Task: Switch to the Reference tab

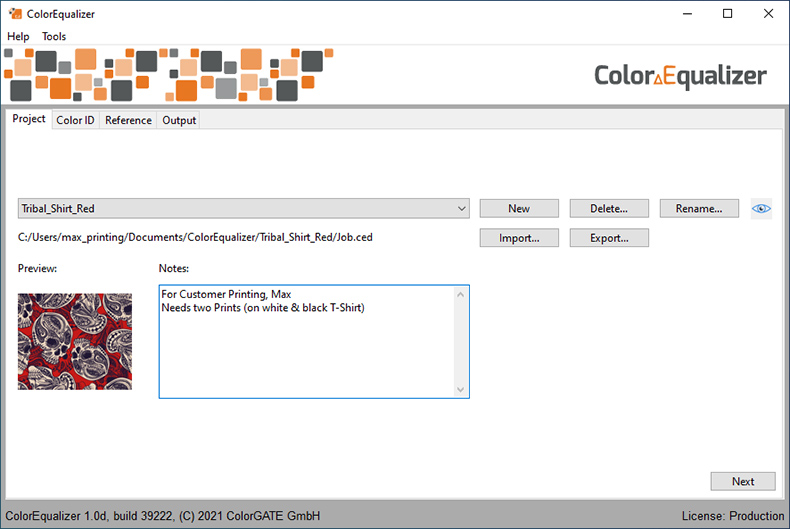Action: point(128,120)
